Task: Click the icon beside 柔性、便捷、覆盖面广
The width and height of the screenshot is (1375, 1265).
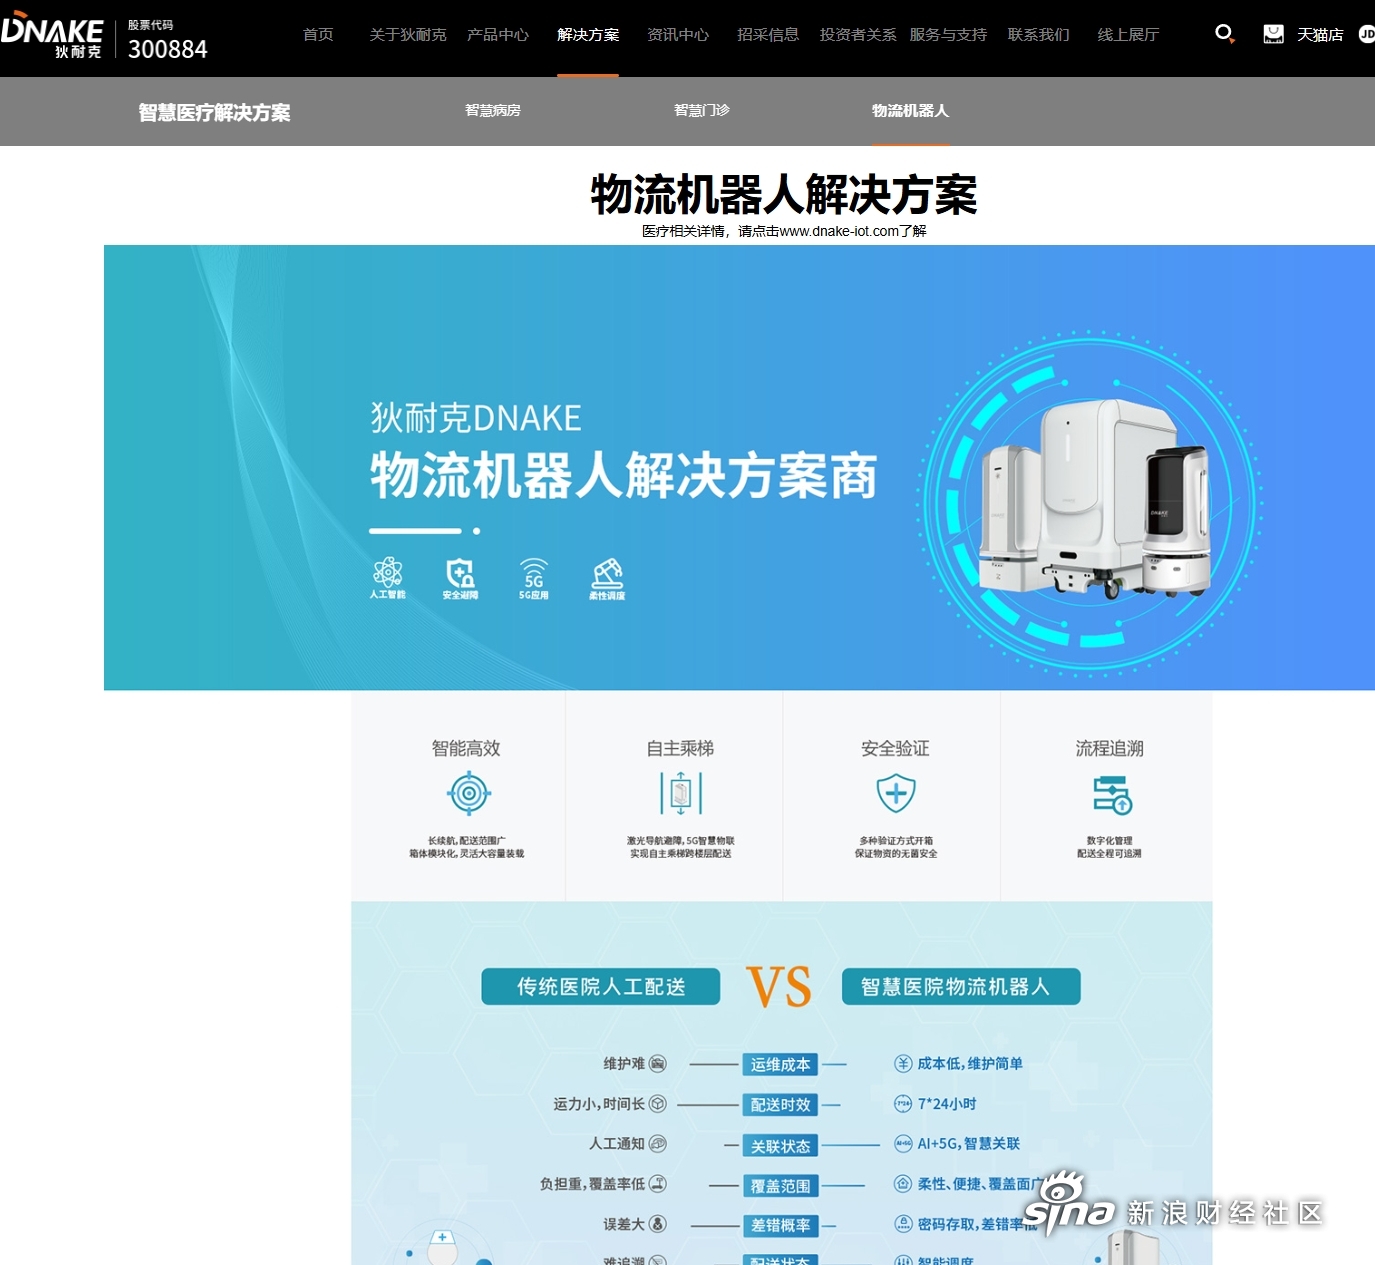Action: click(903, 1184)
